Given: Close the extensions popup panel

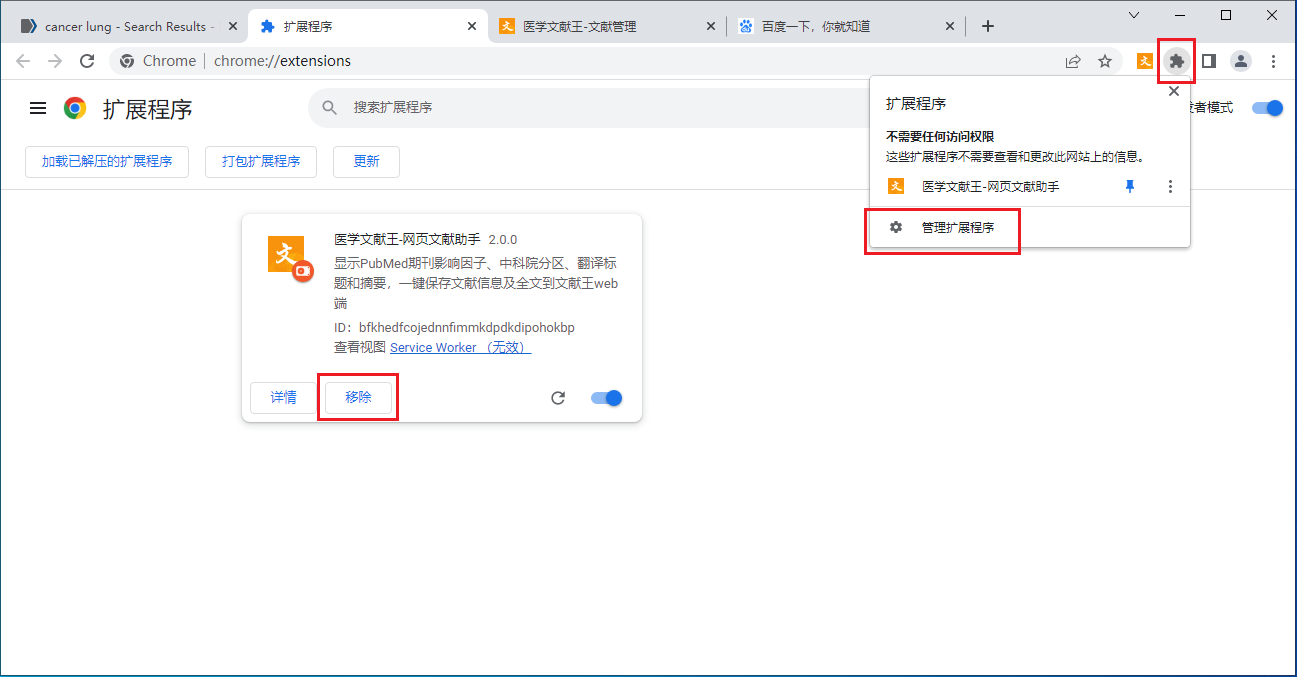Looking at the screenshot, I should click(x=1174, y=91).
